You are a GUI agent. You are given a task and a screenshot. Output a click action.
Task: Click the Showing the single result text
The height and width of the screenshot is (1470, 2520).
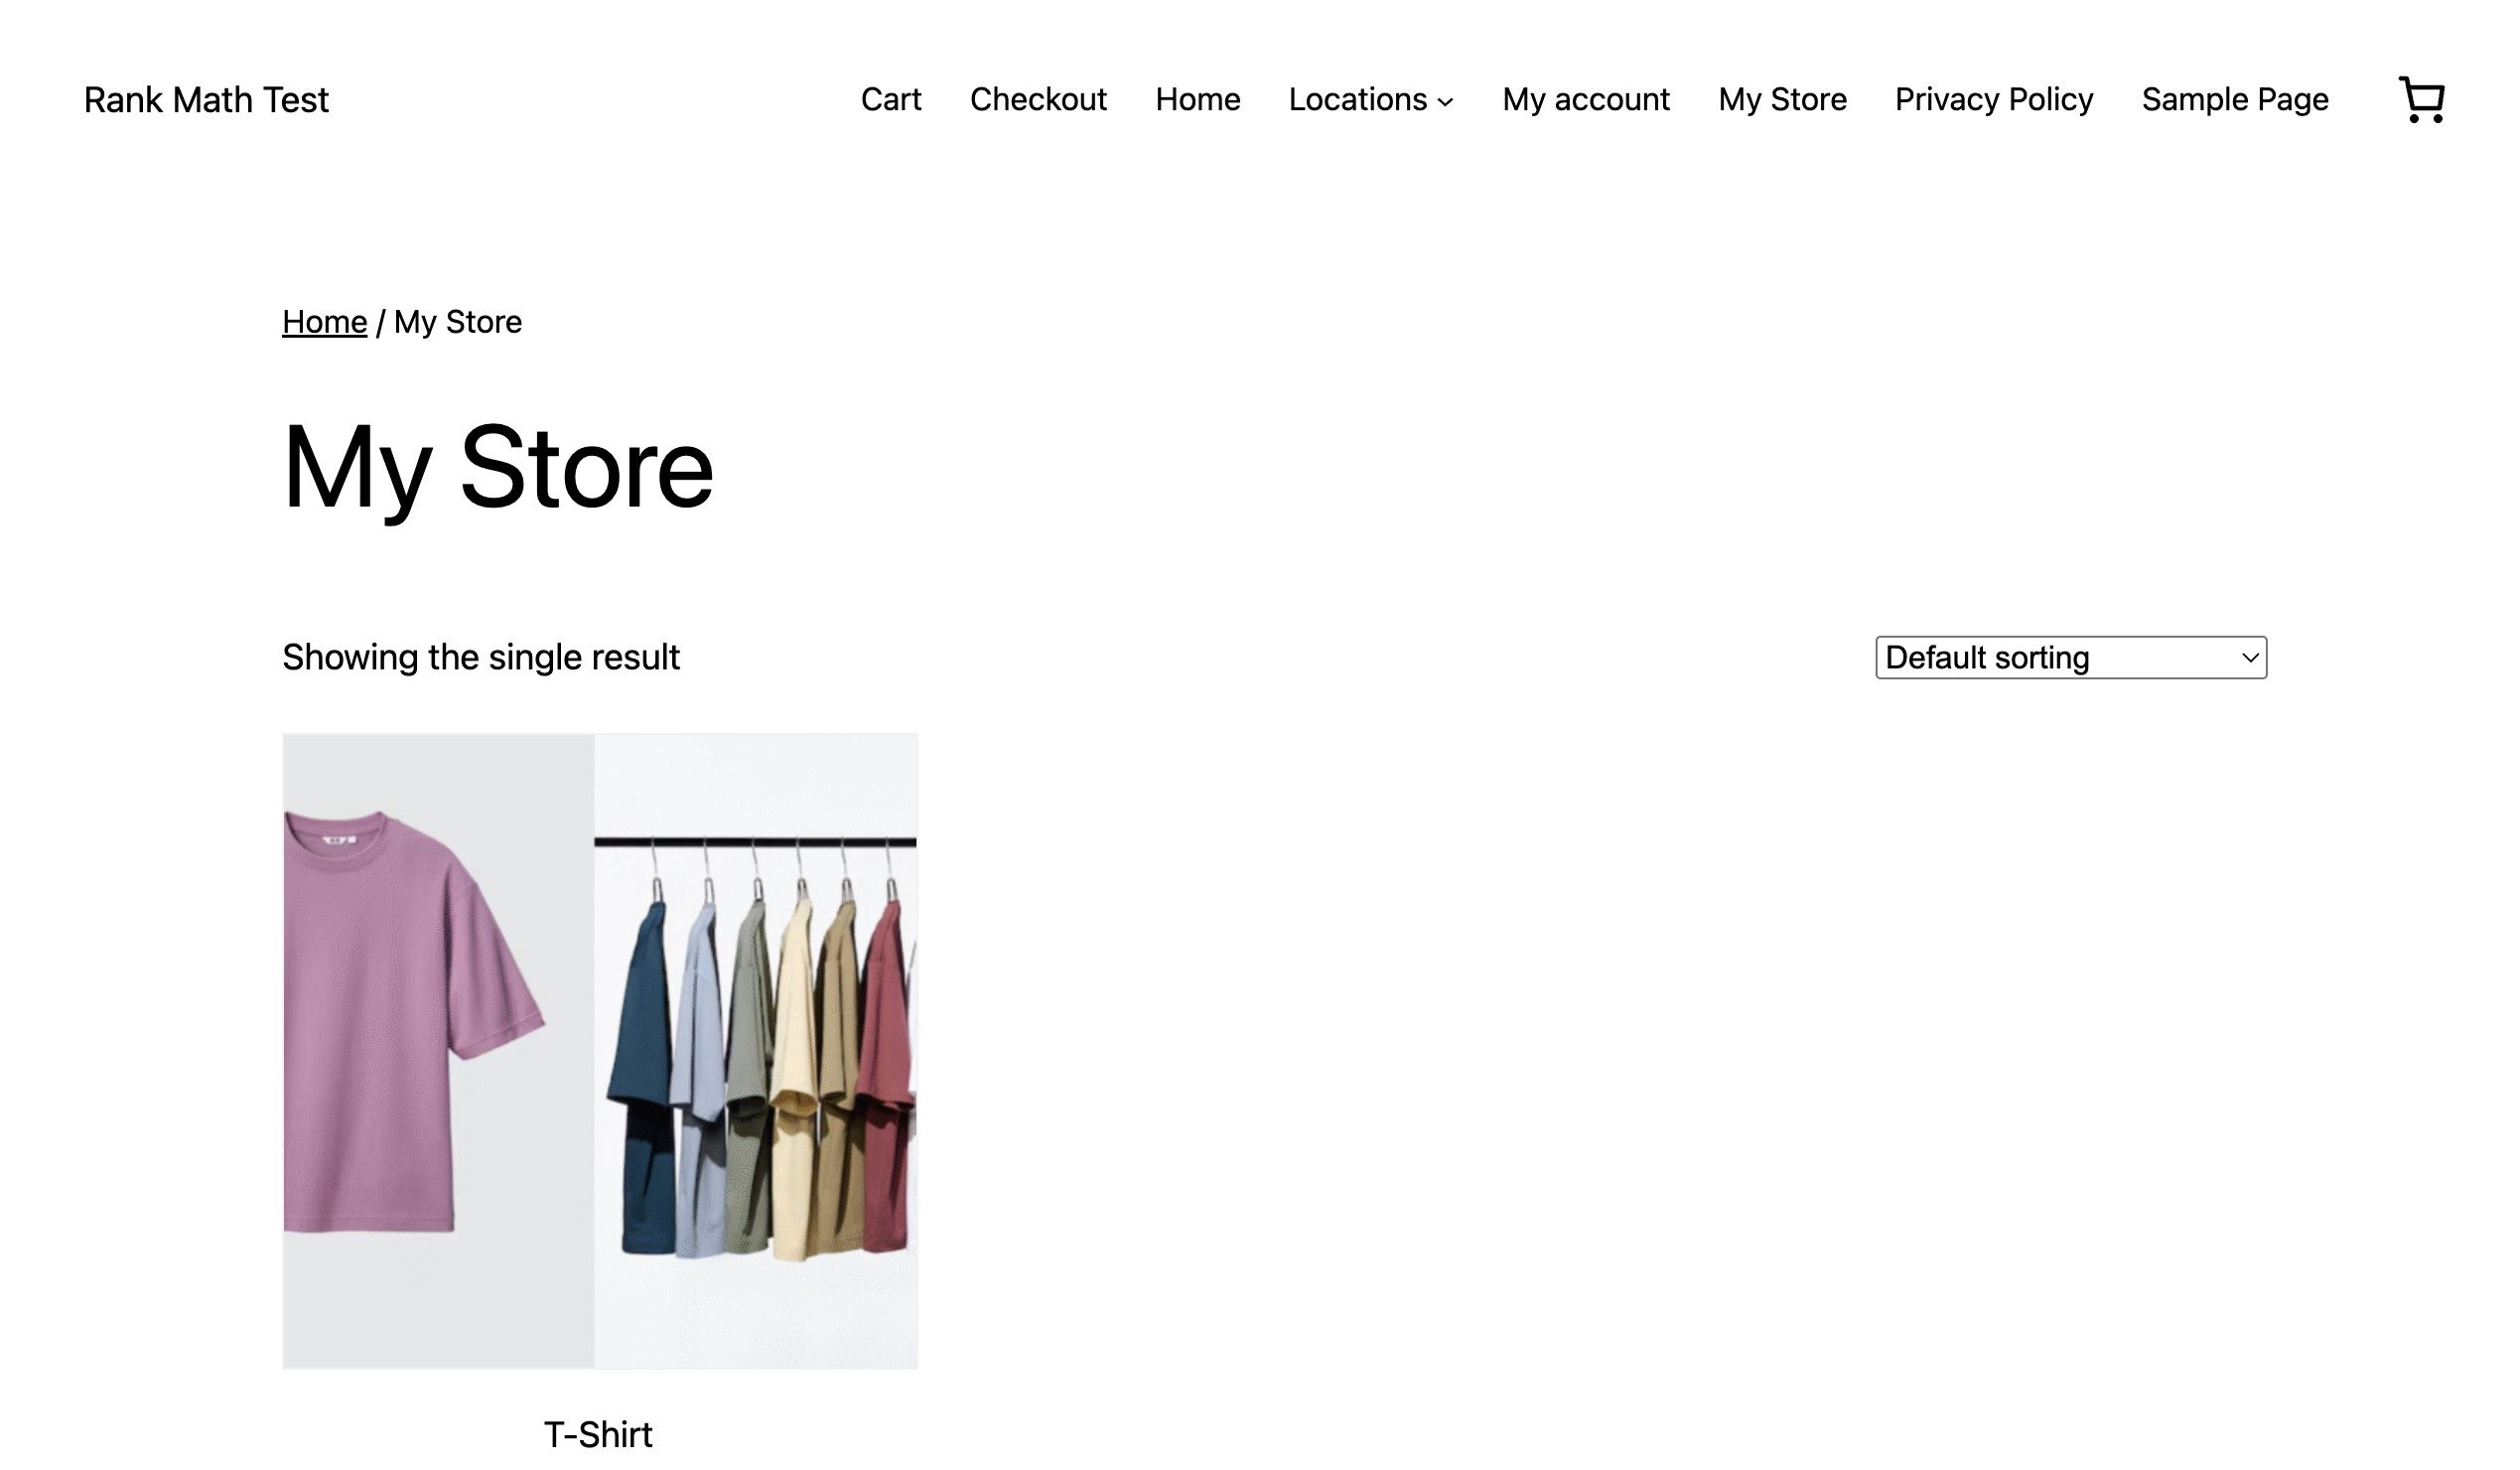click(480, 657)
